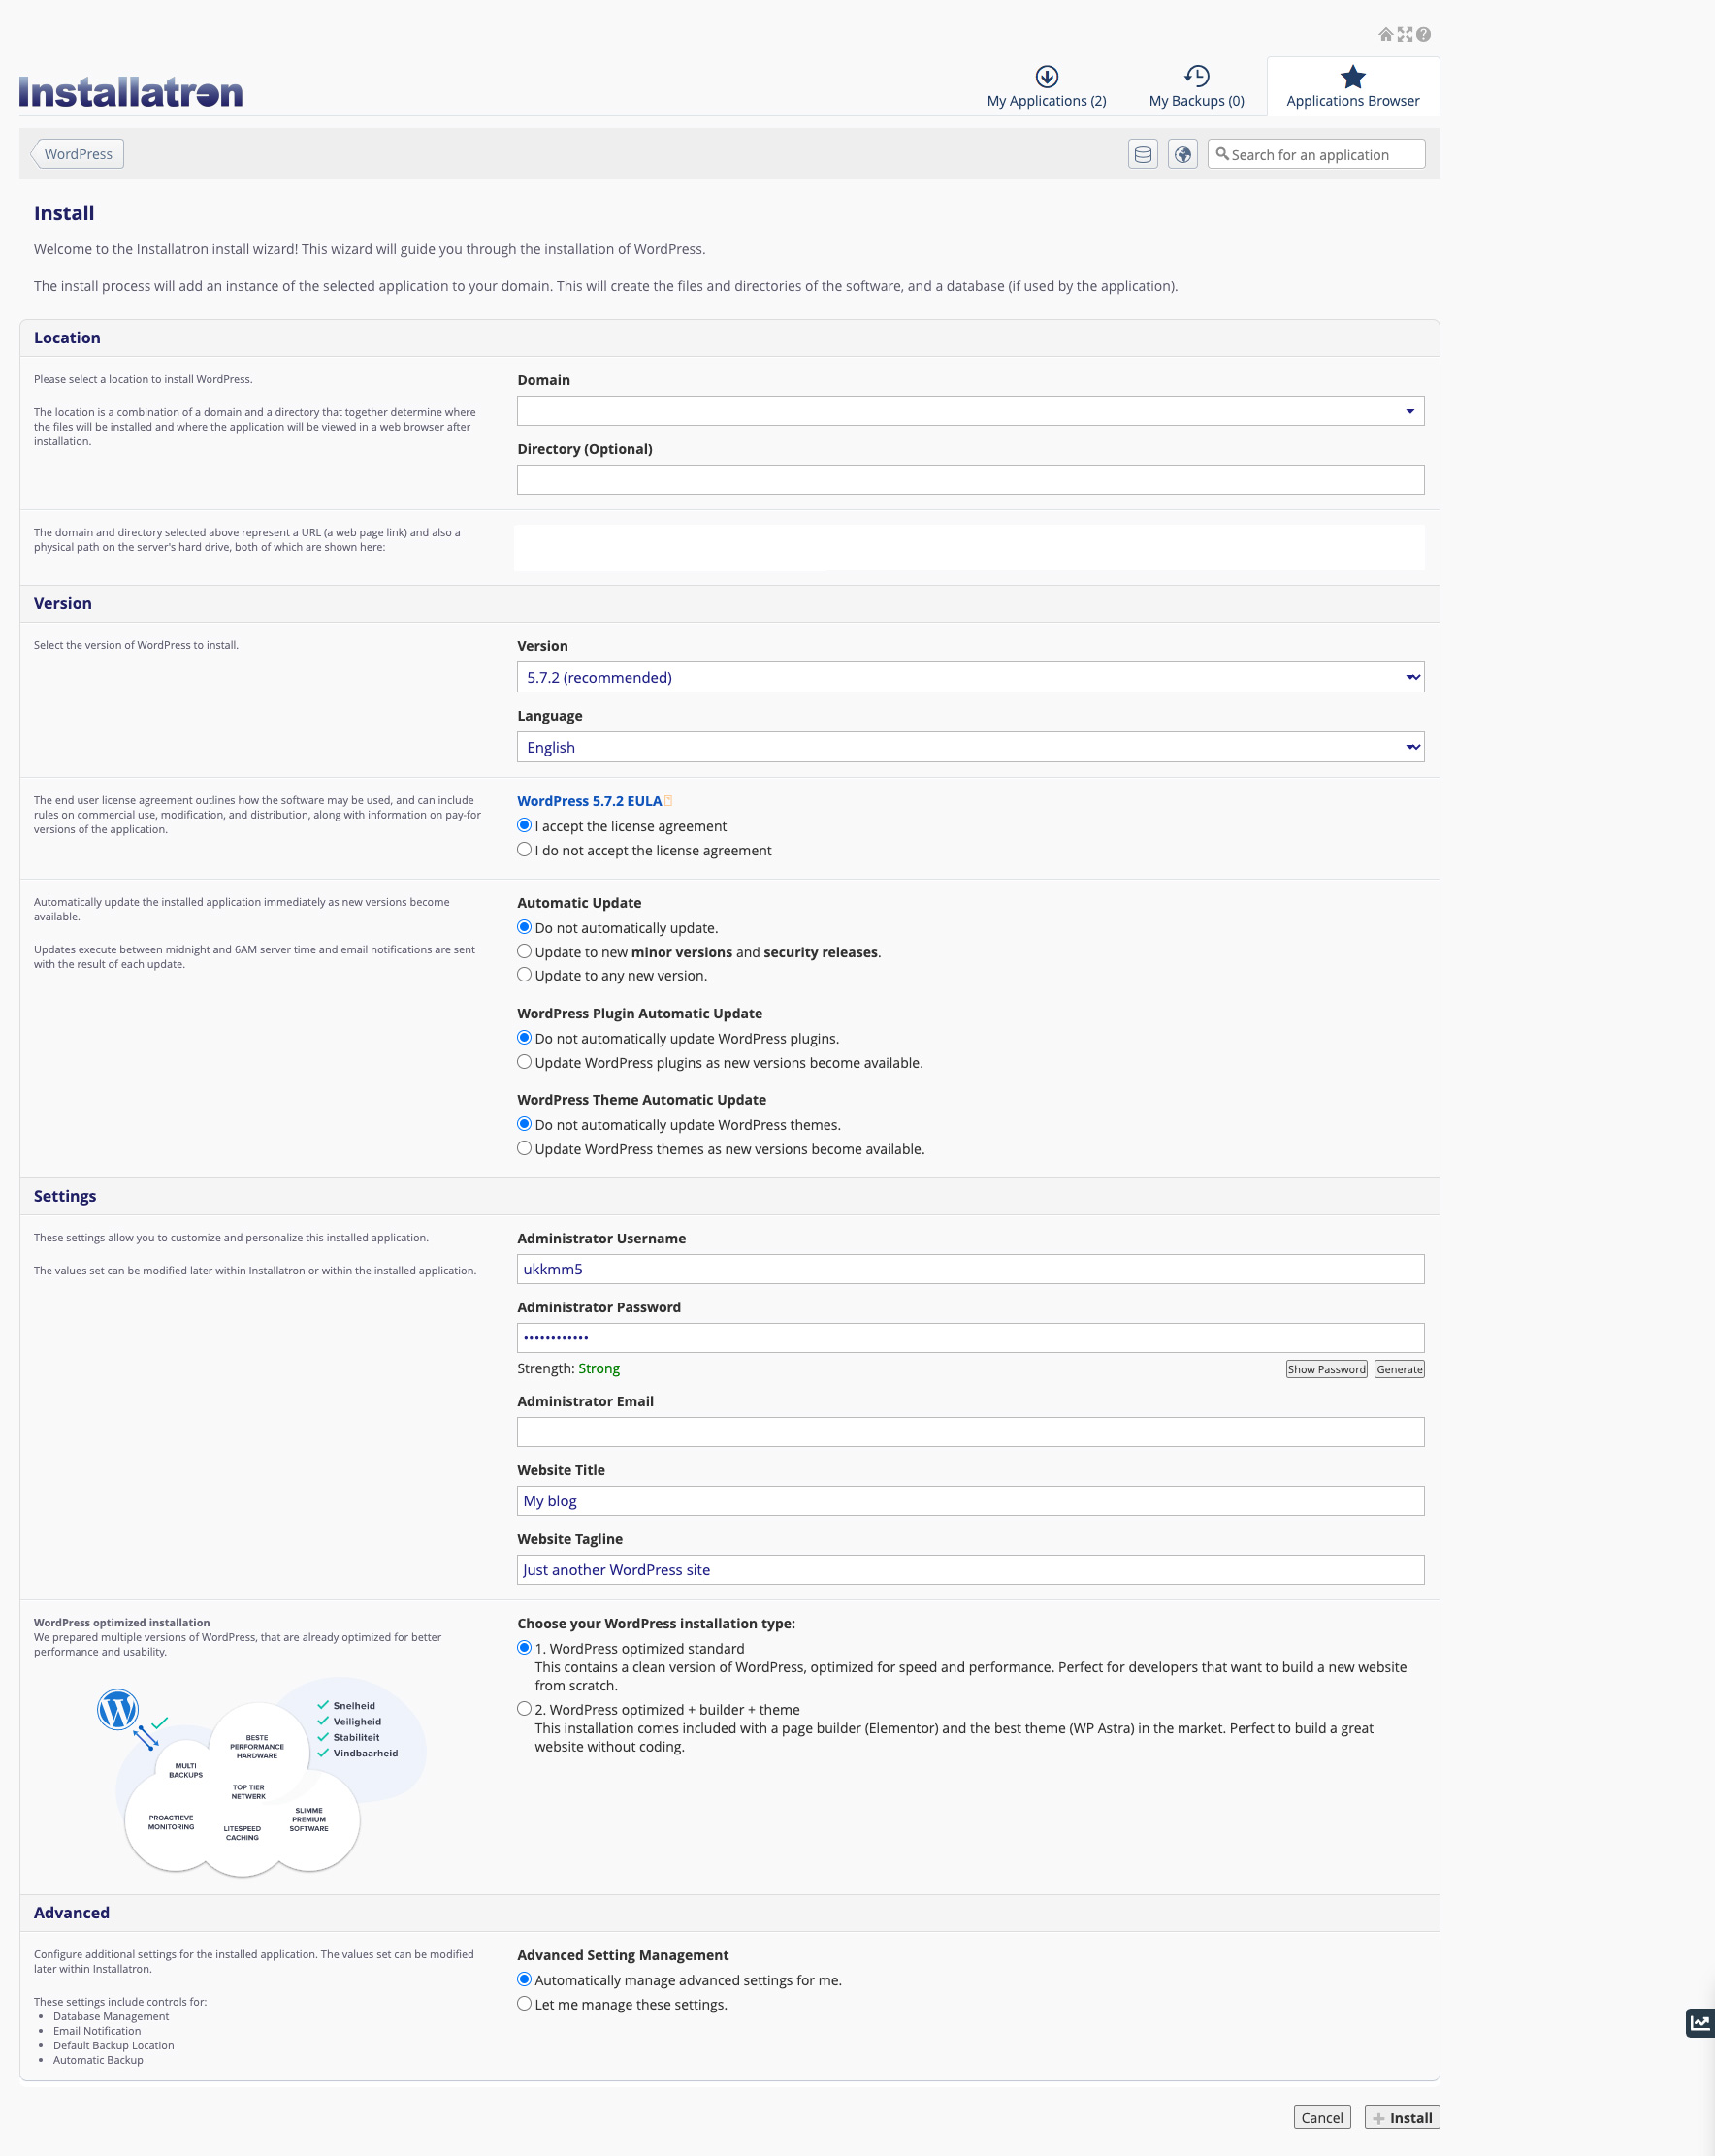Select Update WordPress themes as new versions available

[x=524, y=1148]
